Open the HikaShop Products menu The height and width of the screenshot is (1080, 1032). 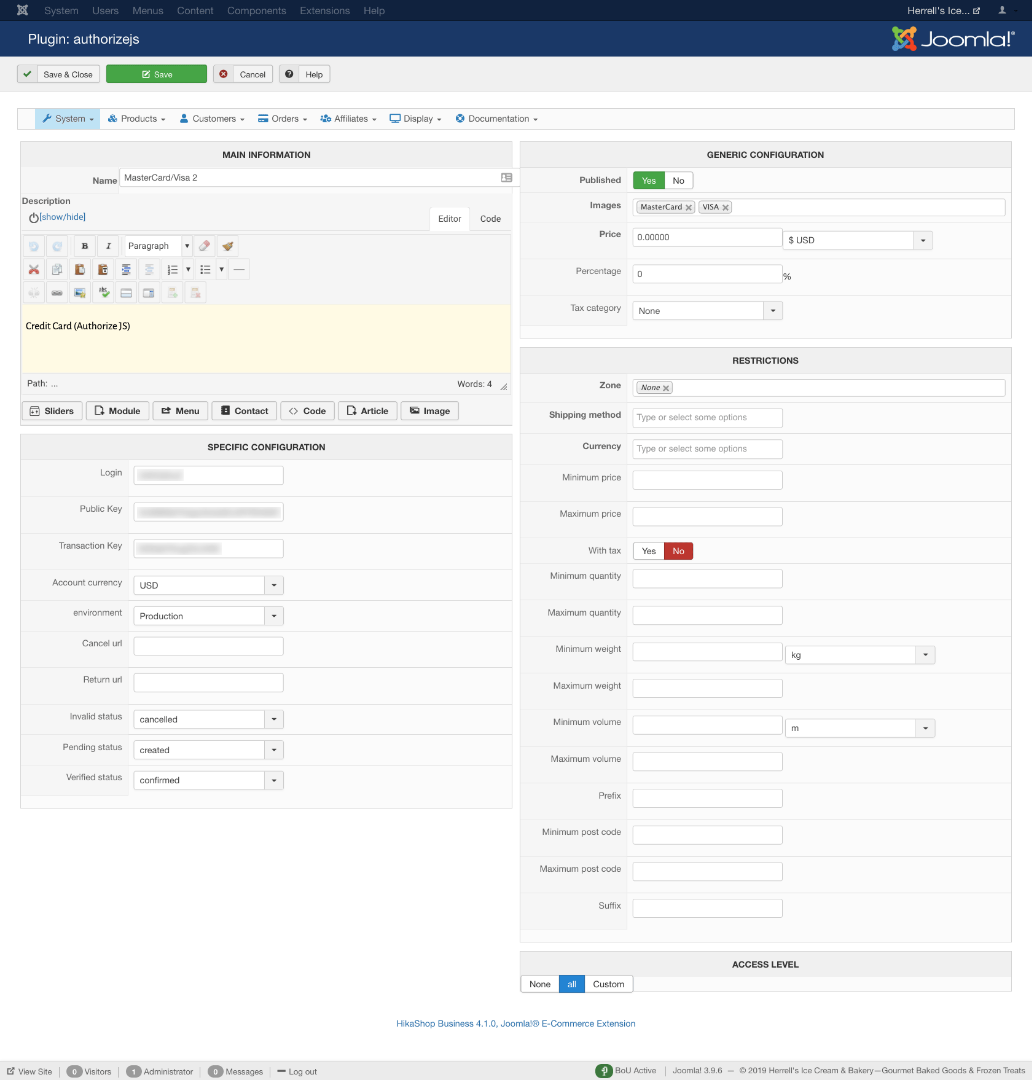136,119
